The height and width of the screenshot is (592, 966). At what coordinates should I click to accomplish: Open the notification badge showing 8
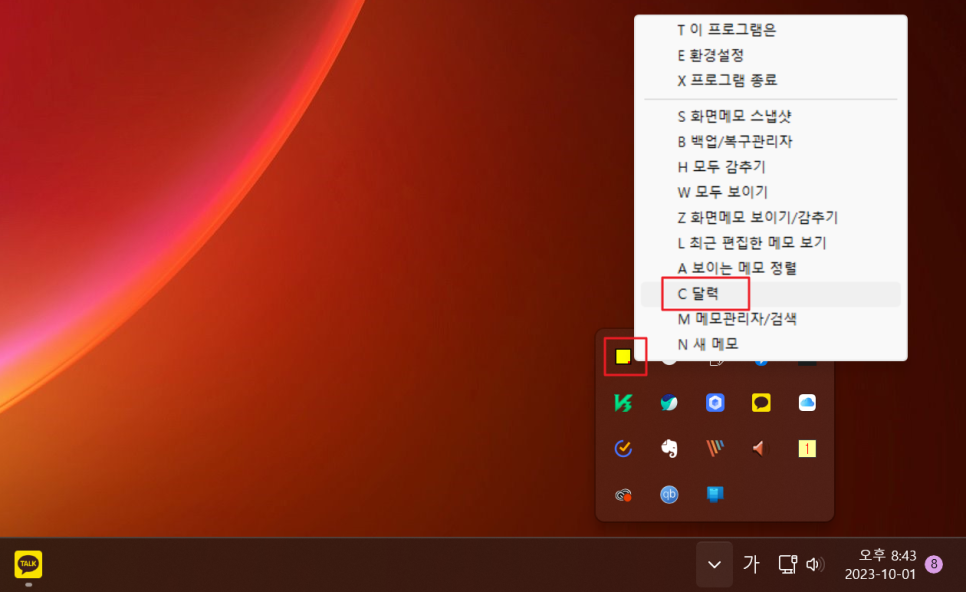[933, 564]
